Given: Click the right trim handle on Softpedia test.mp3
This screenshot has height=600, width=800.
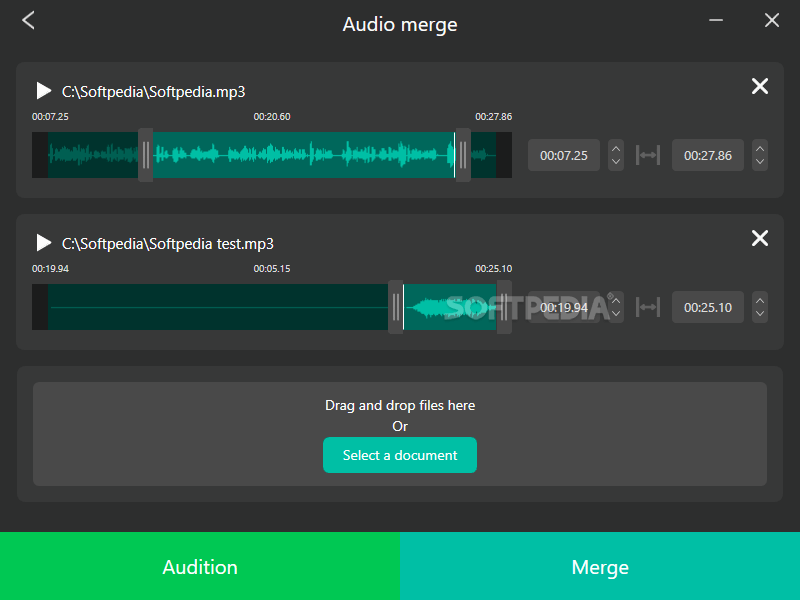Looking at the screenshot, I should click(x=504, y=307).
